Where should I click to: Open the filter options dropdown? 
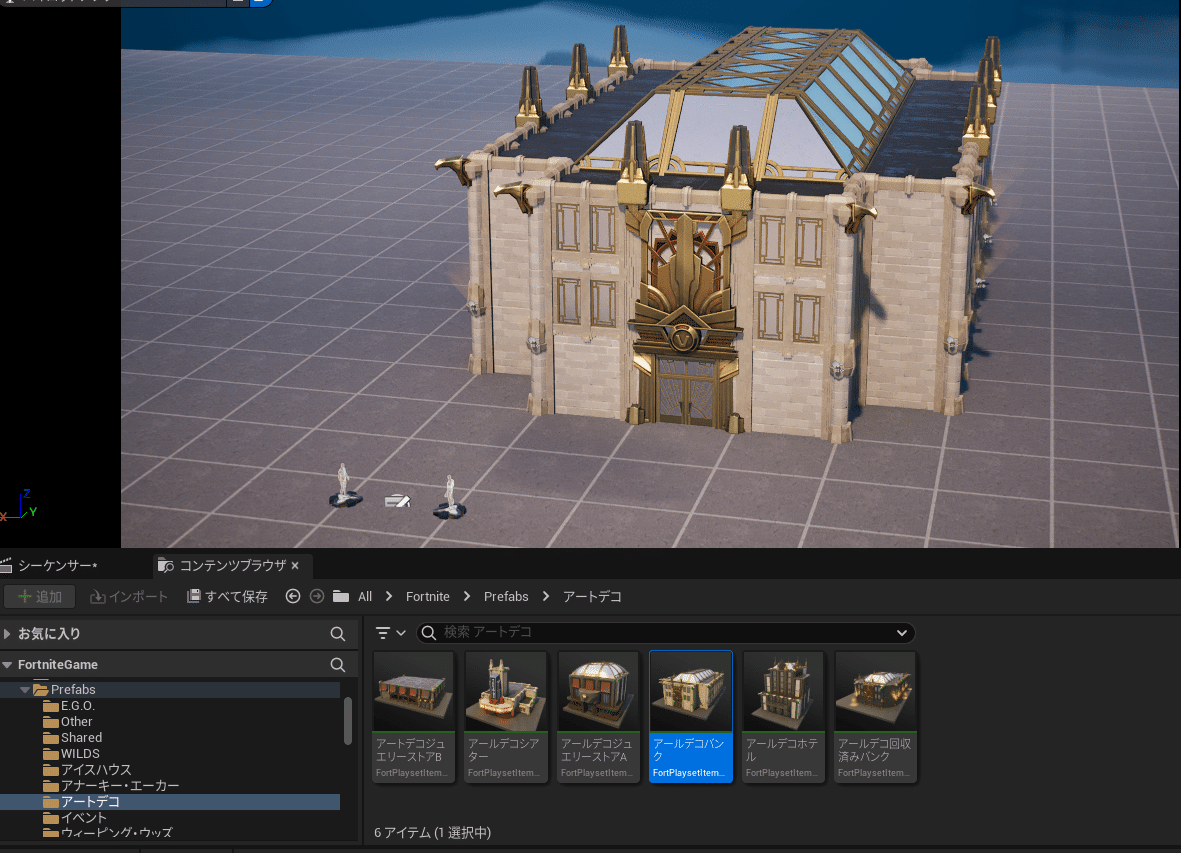tap(390, 633)
